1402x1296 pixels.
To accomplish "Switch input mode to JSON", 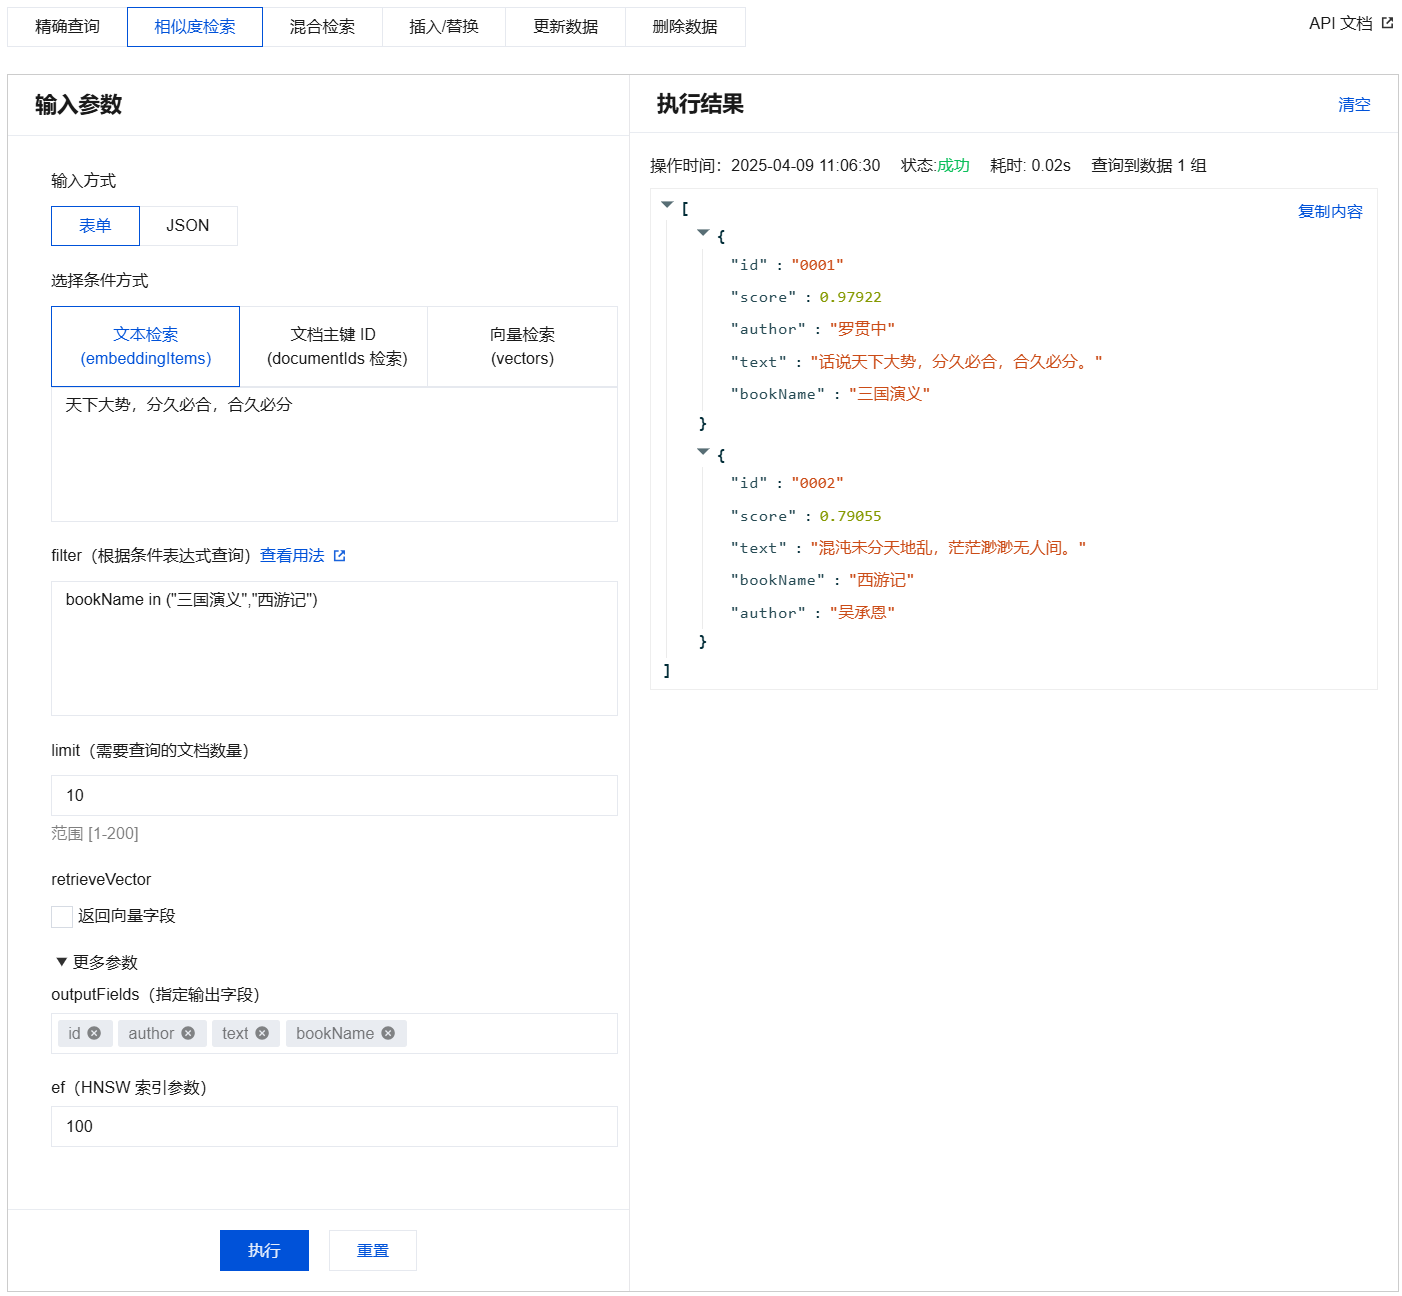I will 188,226.
